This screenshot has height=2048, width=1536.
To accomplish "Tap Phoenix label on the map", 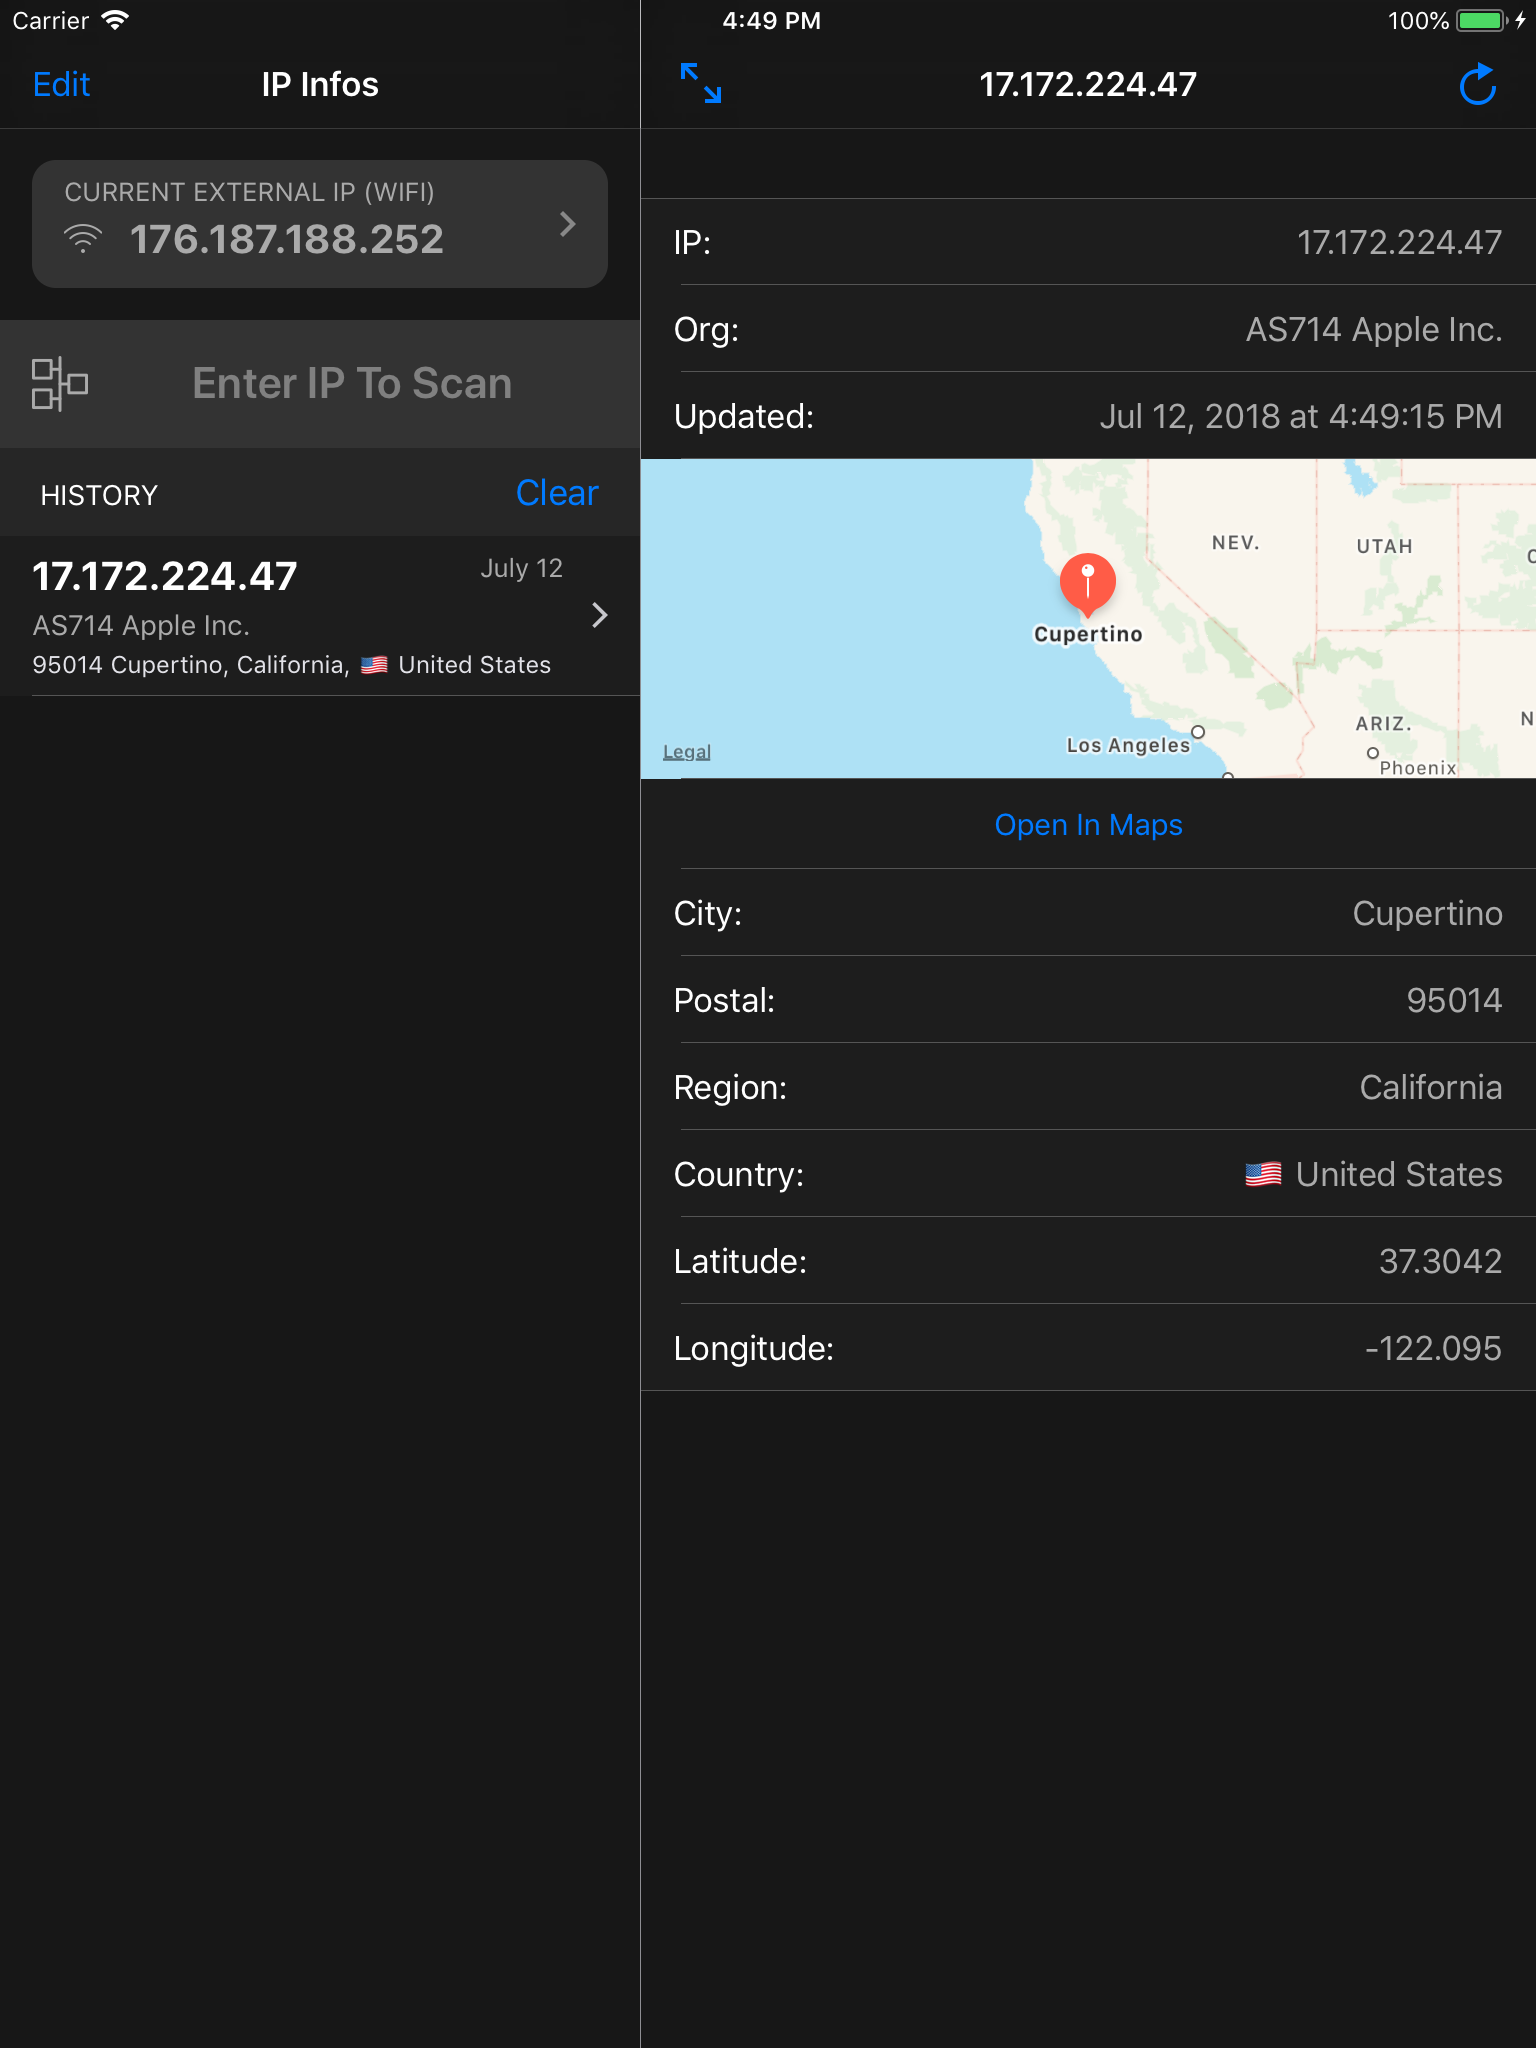I will coord(1418,767).
